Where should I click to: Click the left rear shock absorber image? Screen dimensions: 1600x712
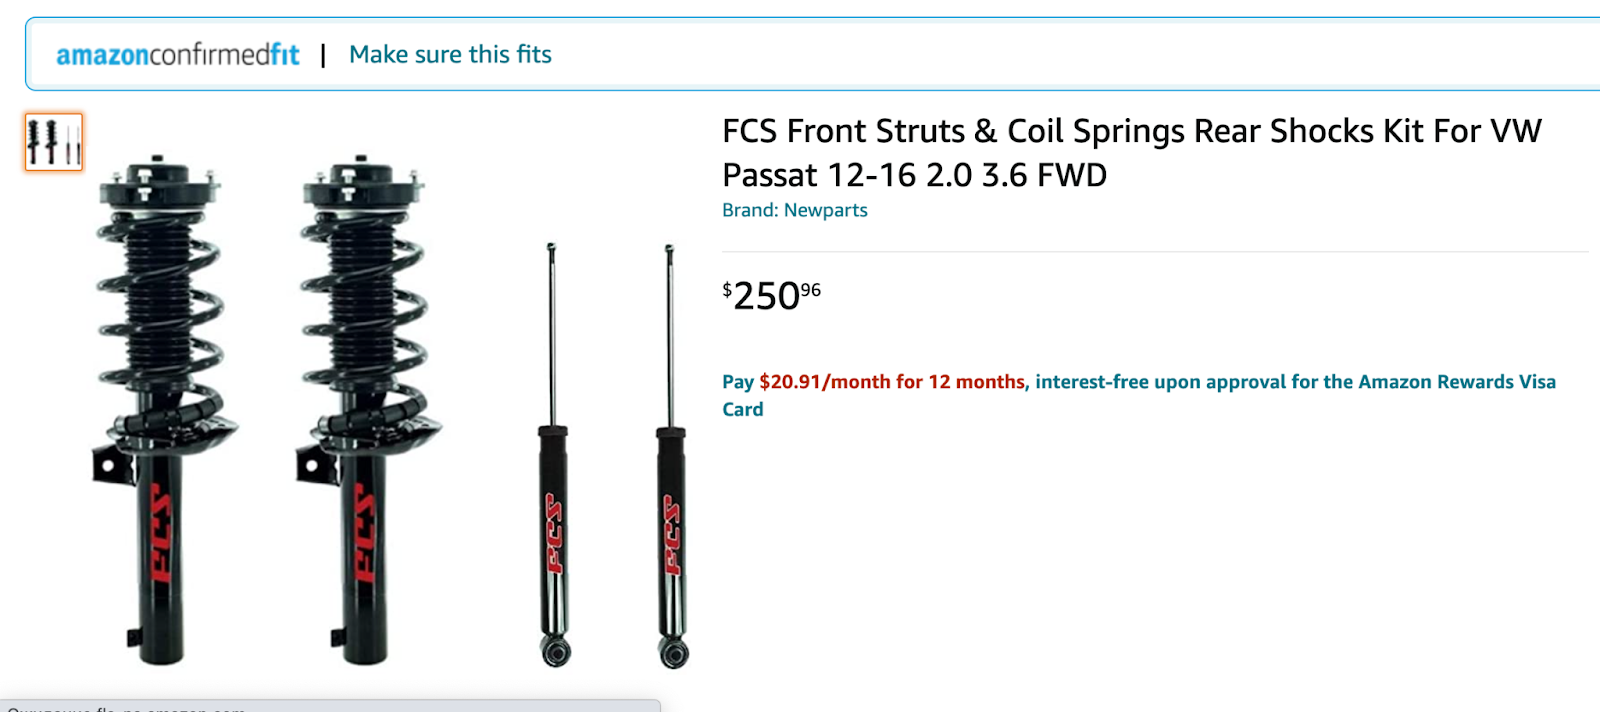(553, 455)
